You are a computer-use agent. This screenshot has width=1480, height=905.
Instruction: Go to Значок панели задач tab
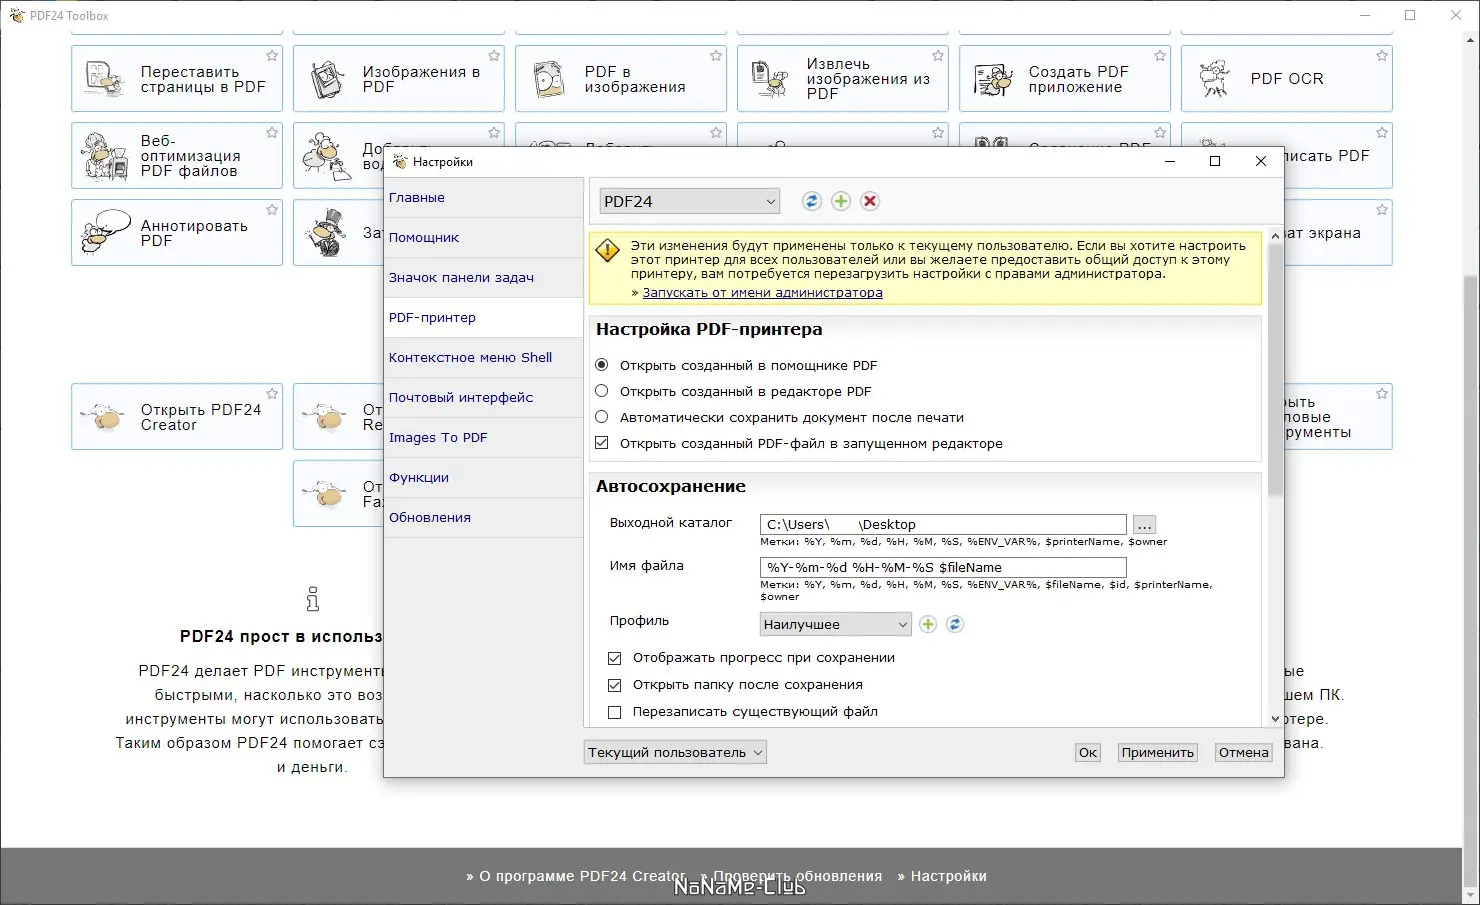coord(483,278)
